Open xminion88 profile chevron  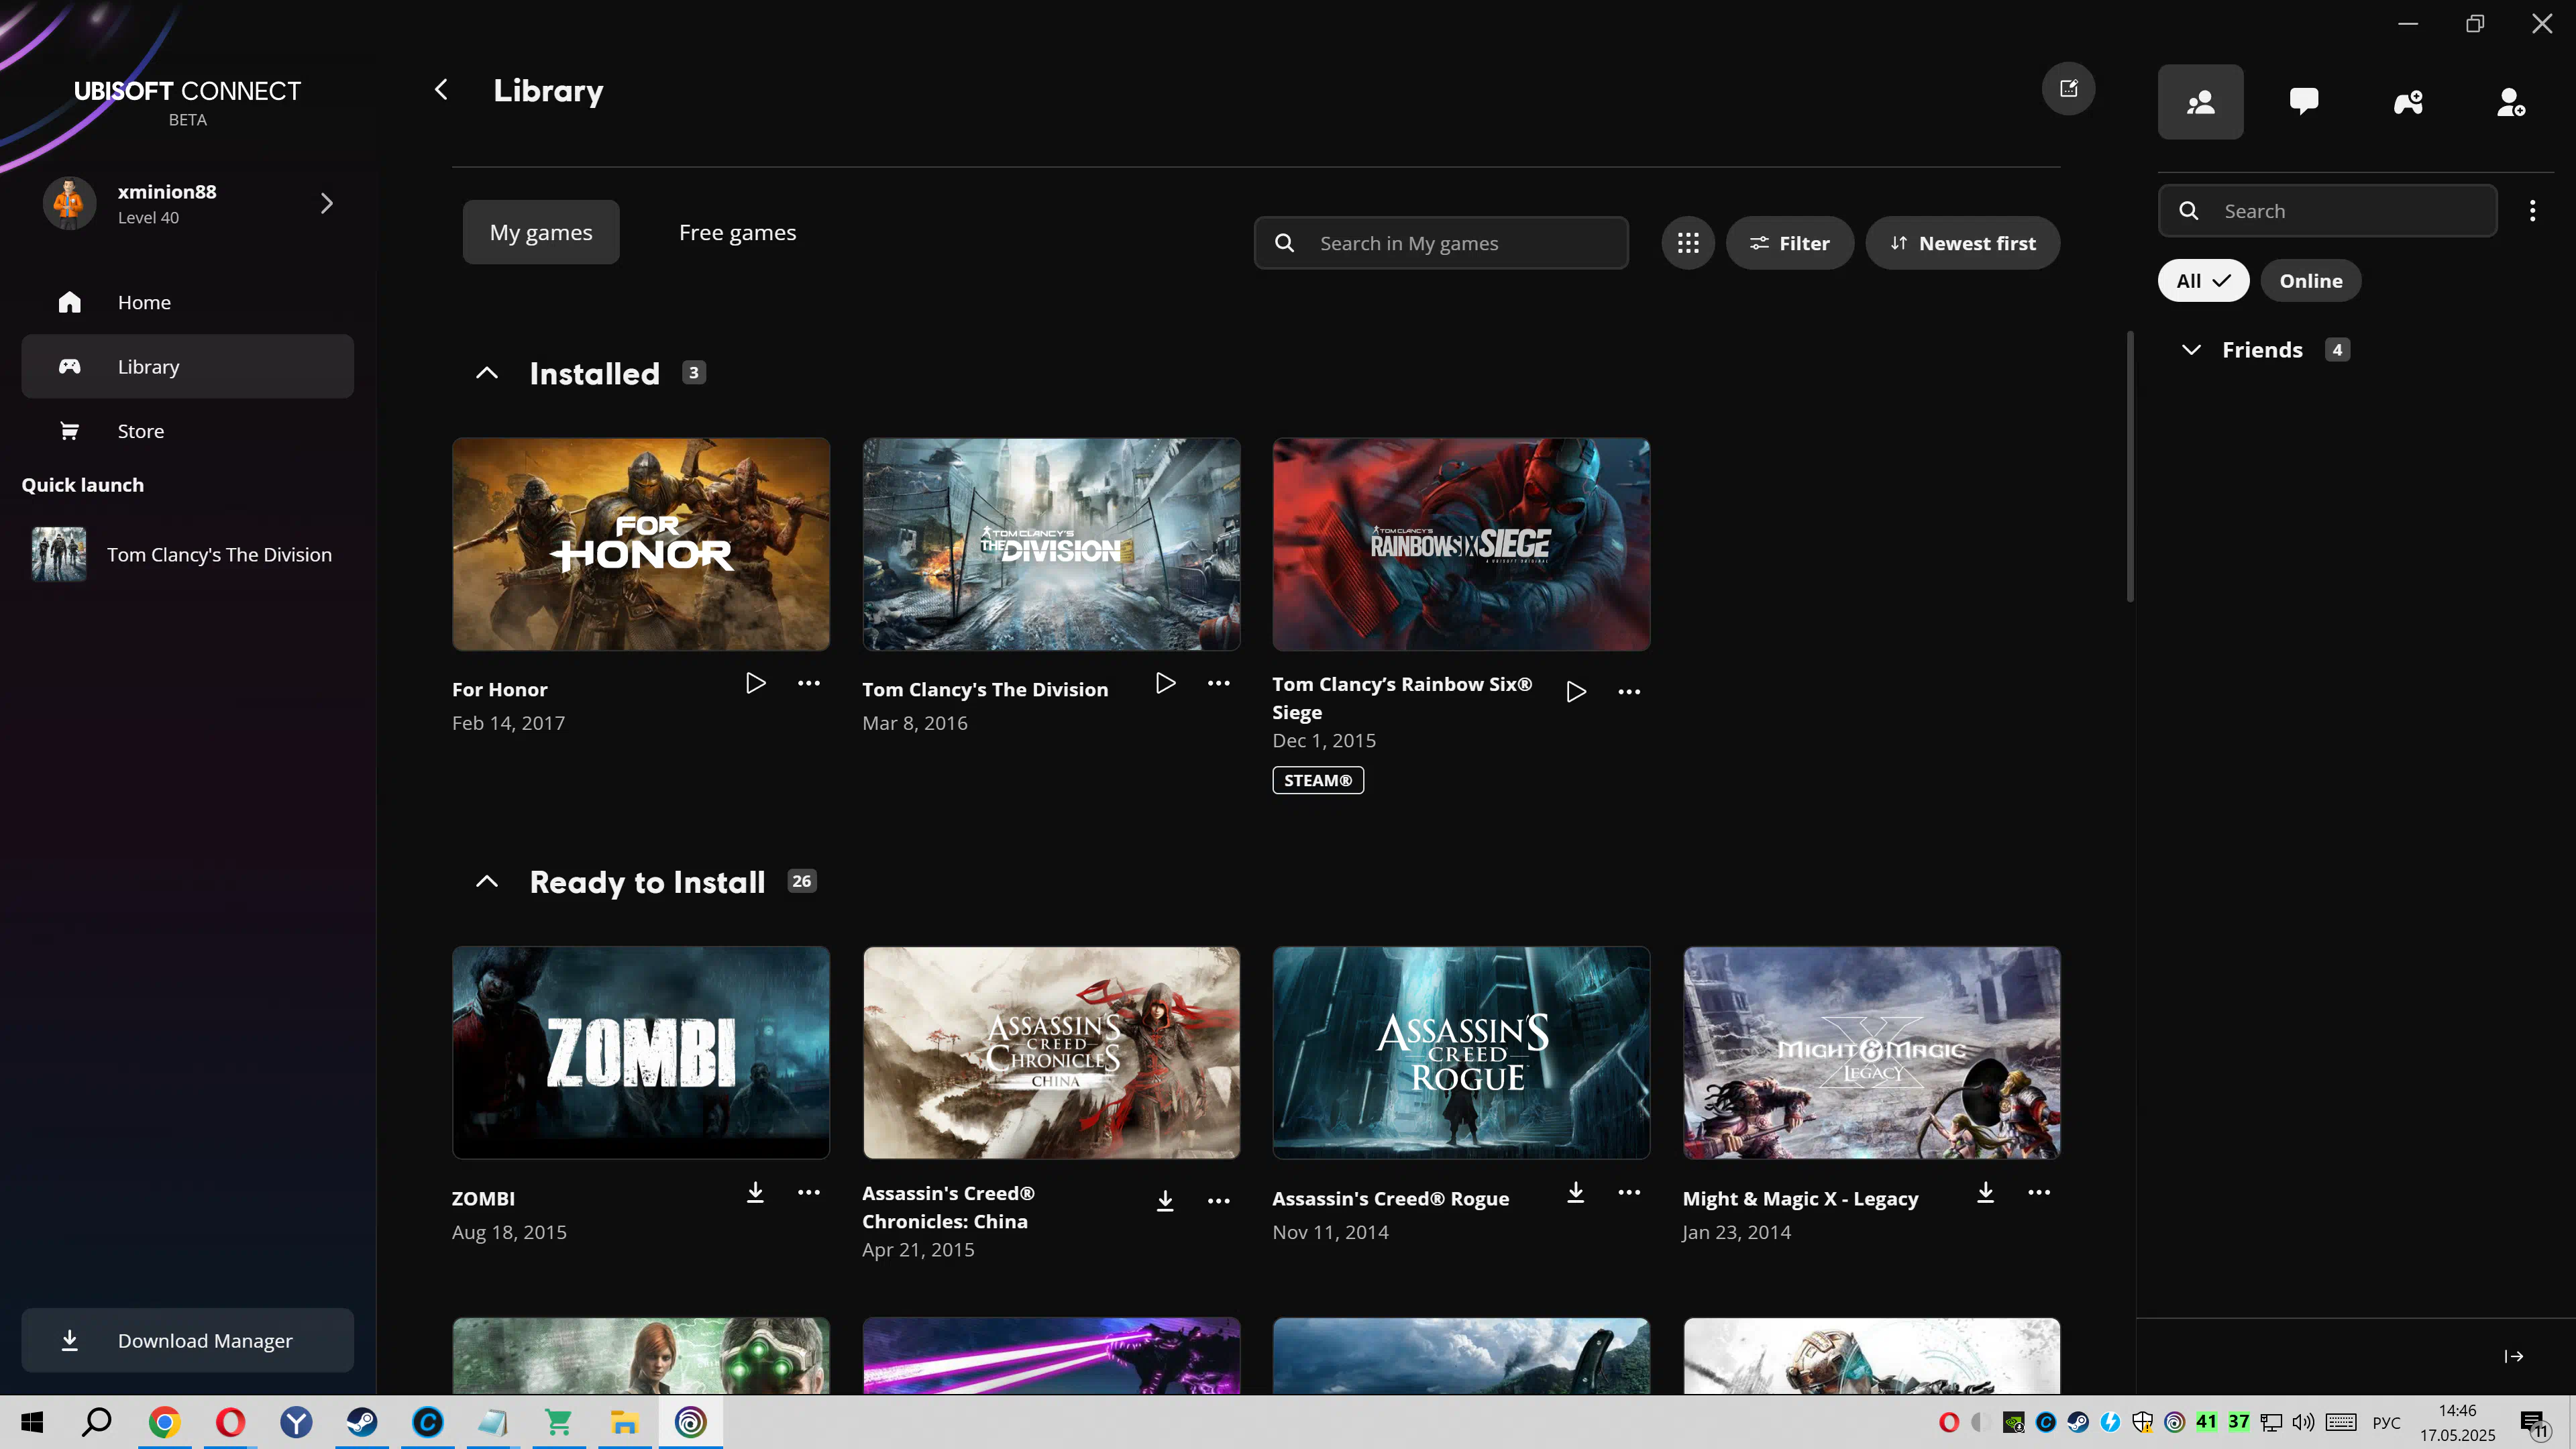point(326,204)
